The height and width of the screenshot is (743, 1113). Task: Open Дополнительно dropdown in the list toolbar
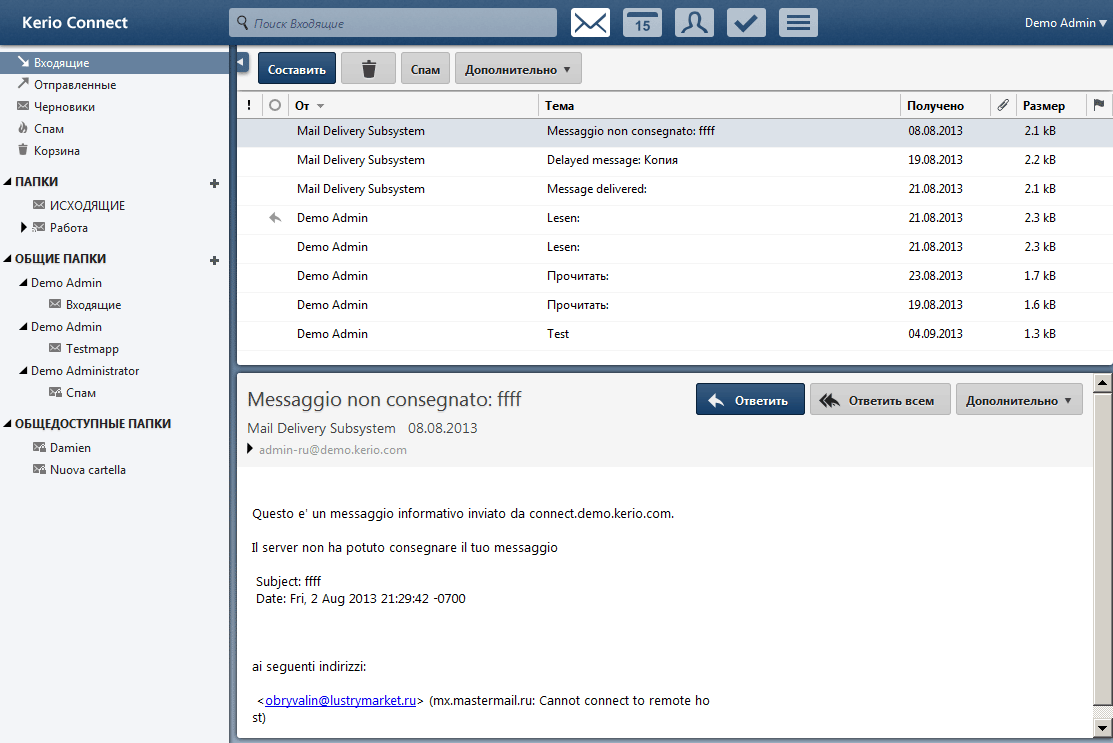[517, 69]
